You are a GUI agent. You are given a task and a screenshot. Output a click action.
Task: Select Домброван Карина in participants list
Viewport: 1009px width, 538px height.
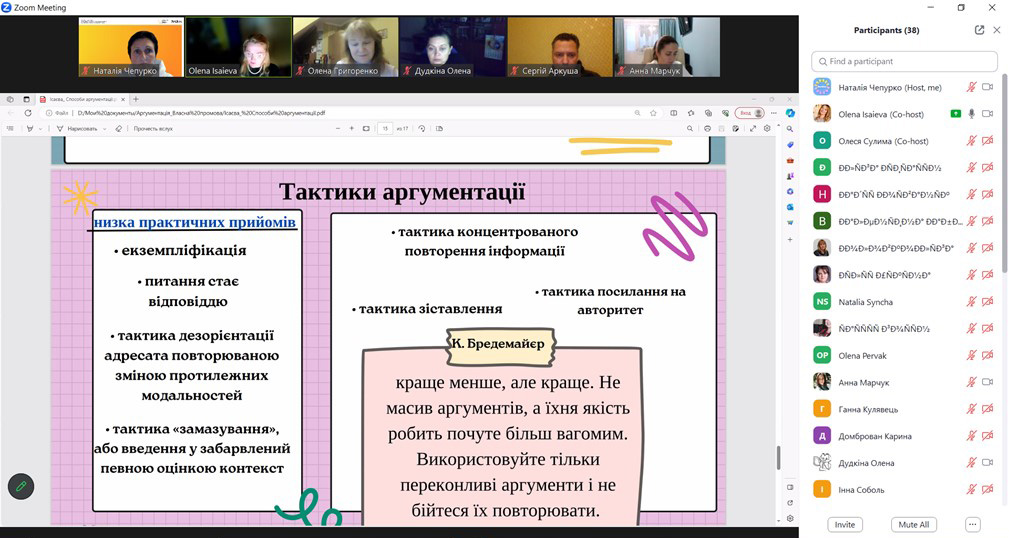coord(904,436)
